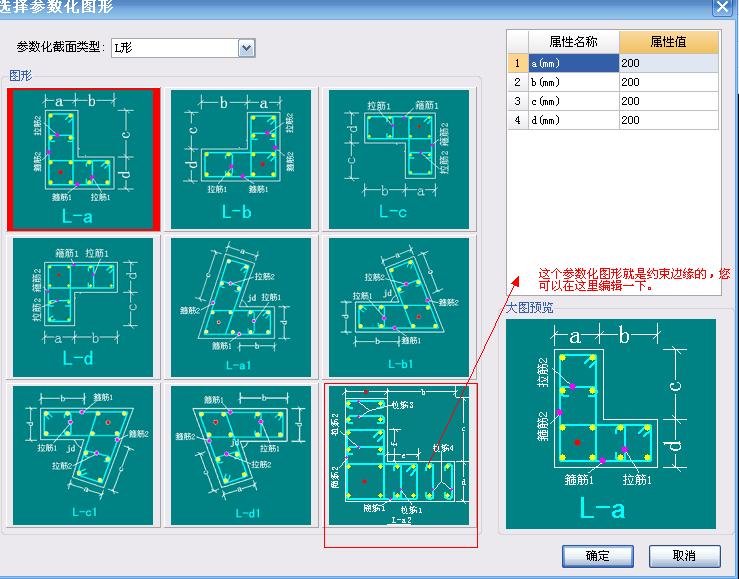The width and height of the screenshot is (739, 579).
Task: Click the L形 section type combo box
Action: (x=183, y=48)
